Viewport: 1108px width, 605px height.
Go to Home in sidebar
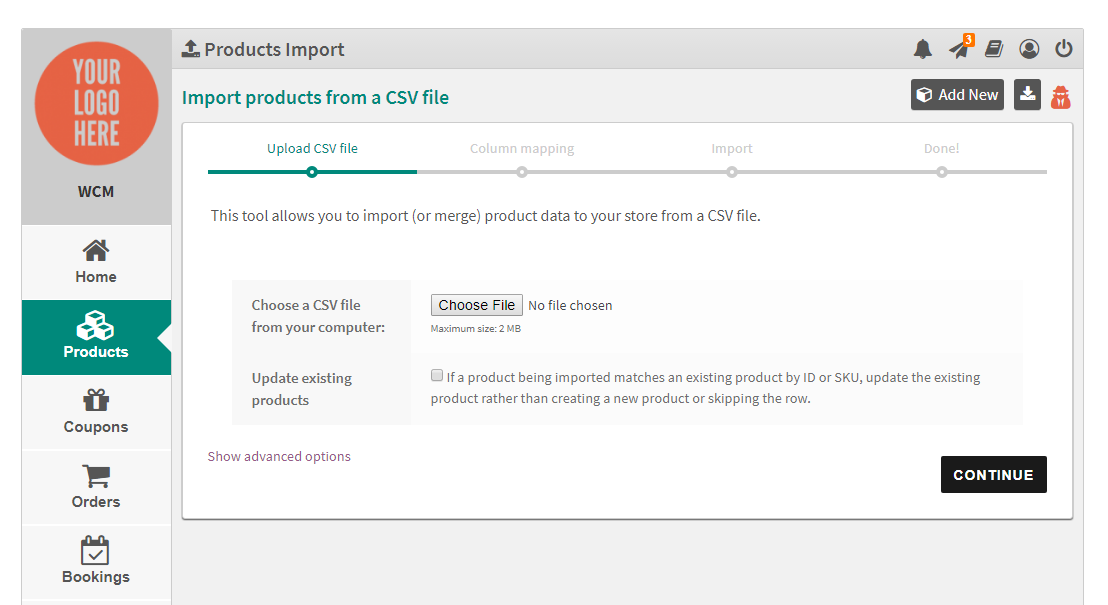click(96, 262)
